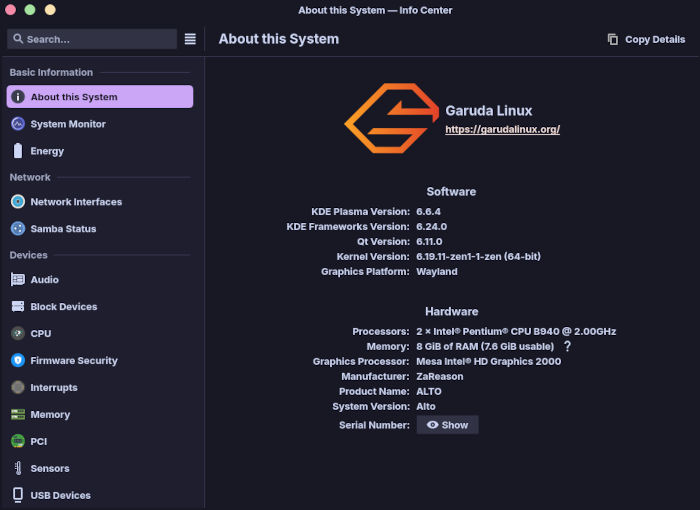Open the garudalinux.org link
Screen dimensions: 700x510
[502, 129]
